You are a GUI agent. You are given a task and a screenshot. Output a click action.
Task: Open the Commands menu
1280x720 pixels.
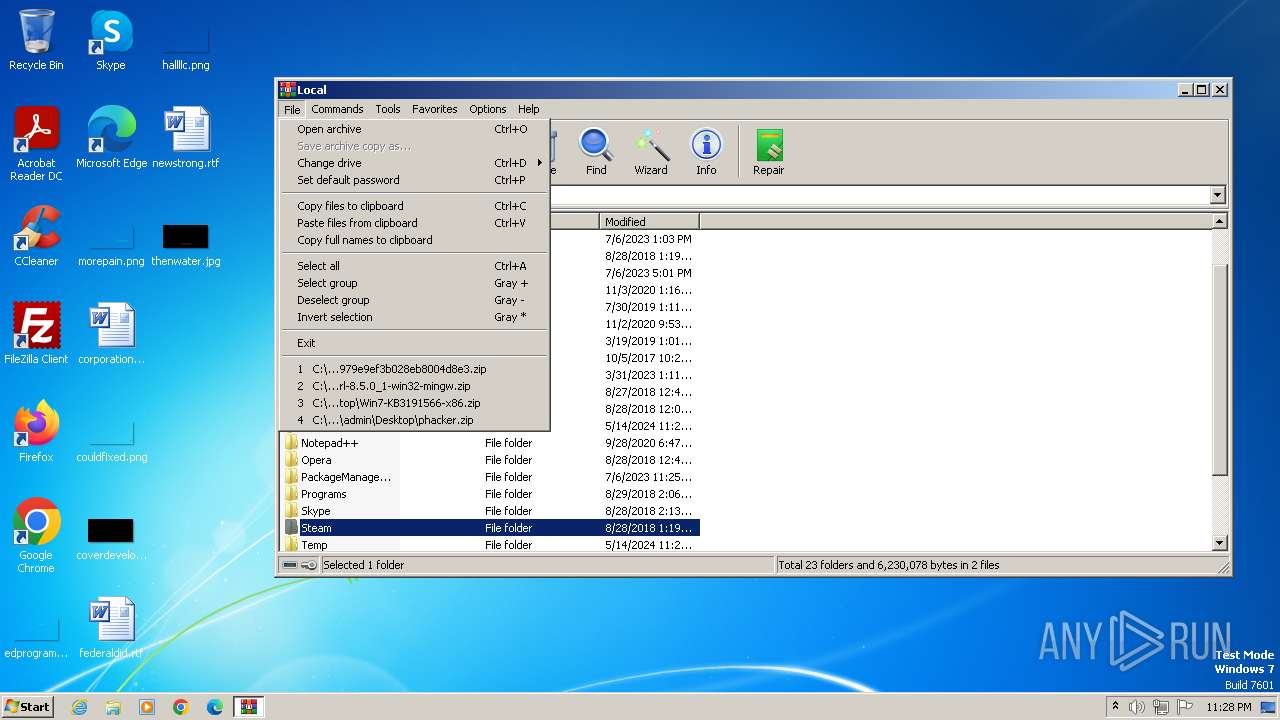(x=337, y=109)
